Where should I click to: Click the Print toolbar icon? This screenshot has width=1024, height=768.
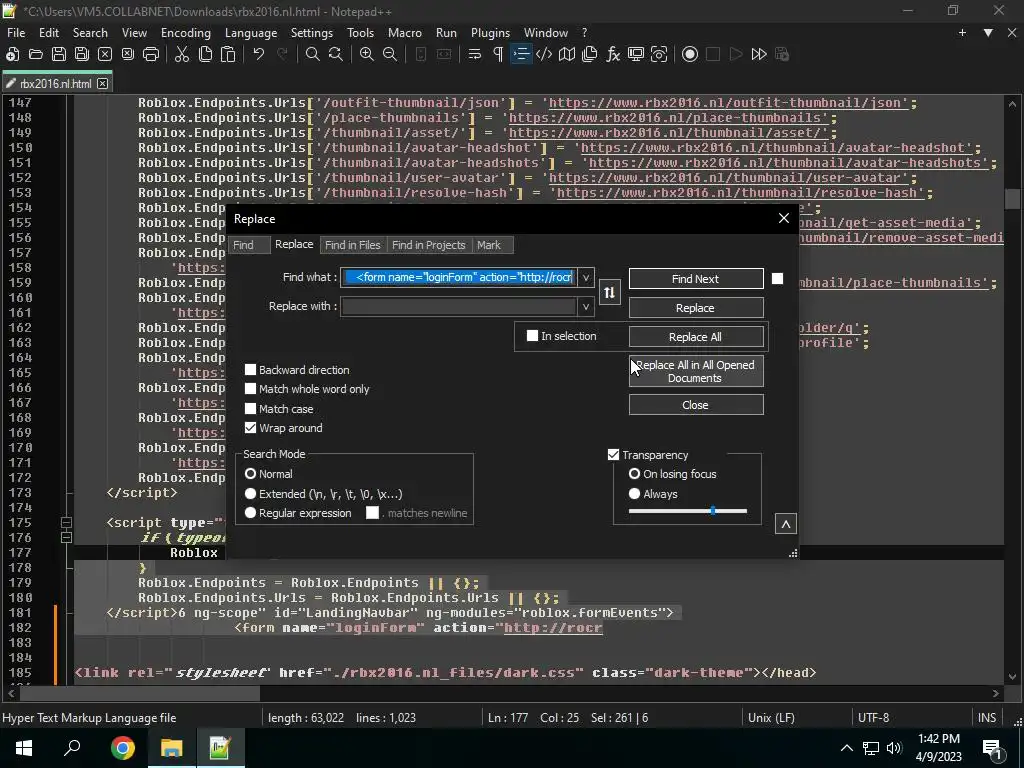point(151,54)
